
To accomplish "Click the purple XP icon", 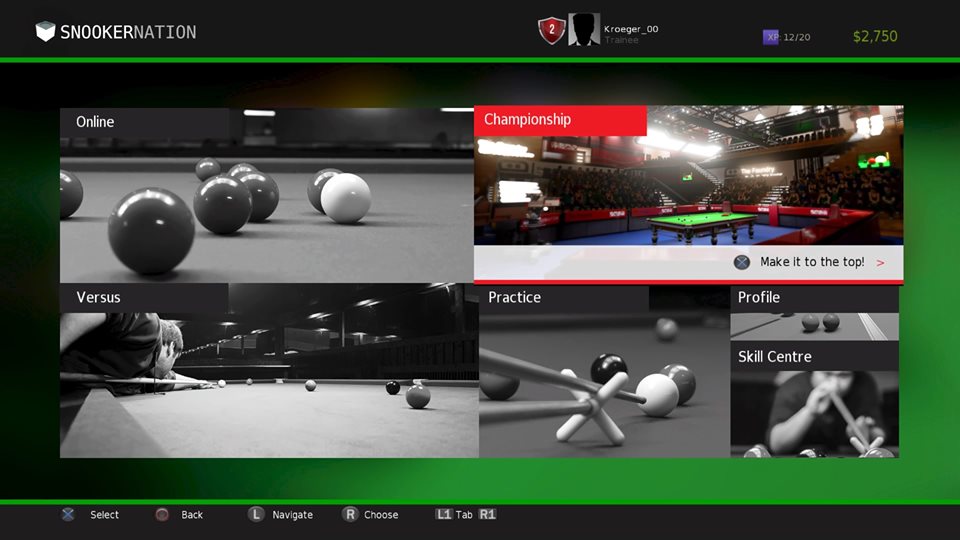I will pos(771,37).
